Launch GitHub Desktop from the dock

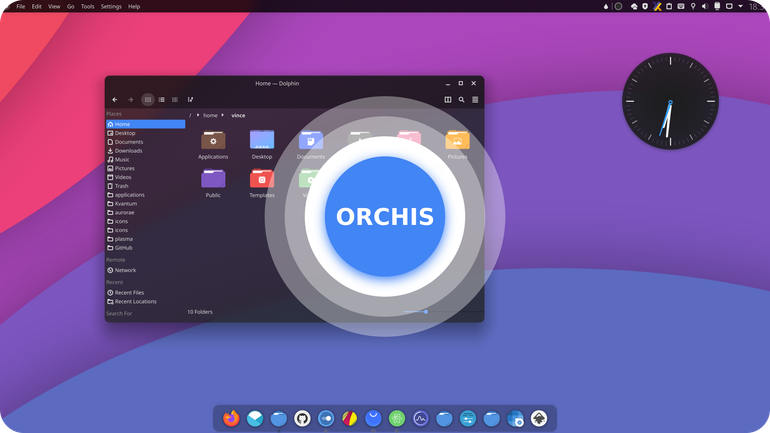[302, 418]
